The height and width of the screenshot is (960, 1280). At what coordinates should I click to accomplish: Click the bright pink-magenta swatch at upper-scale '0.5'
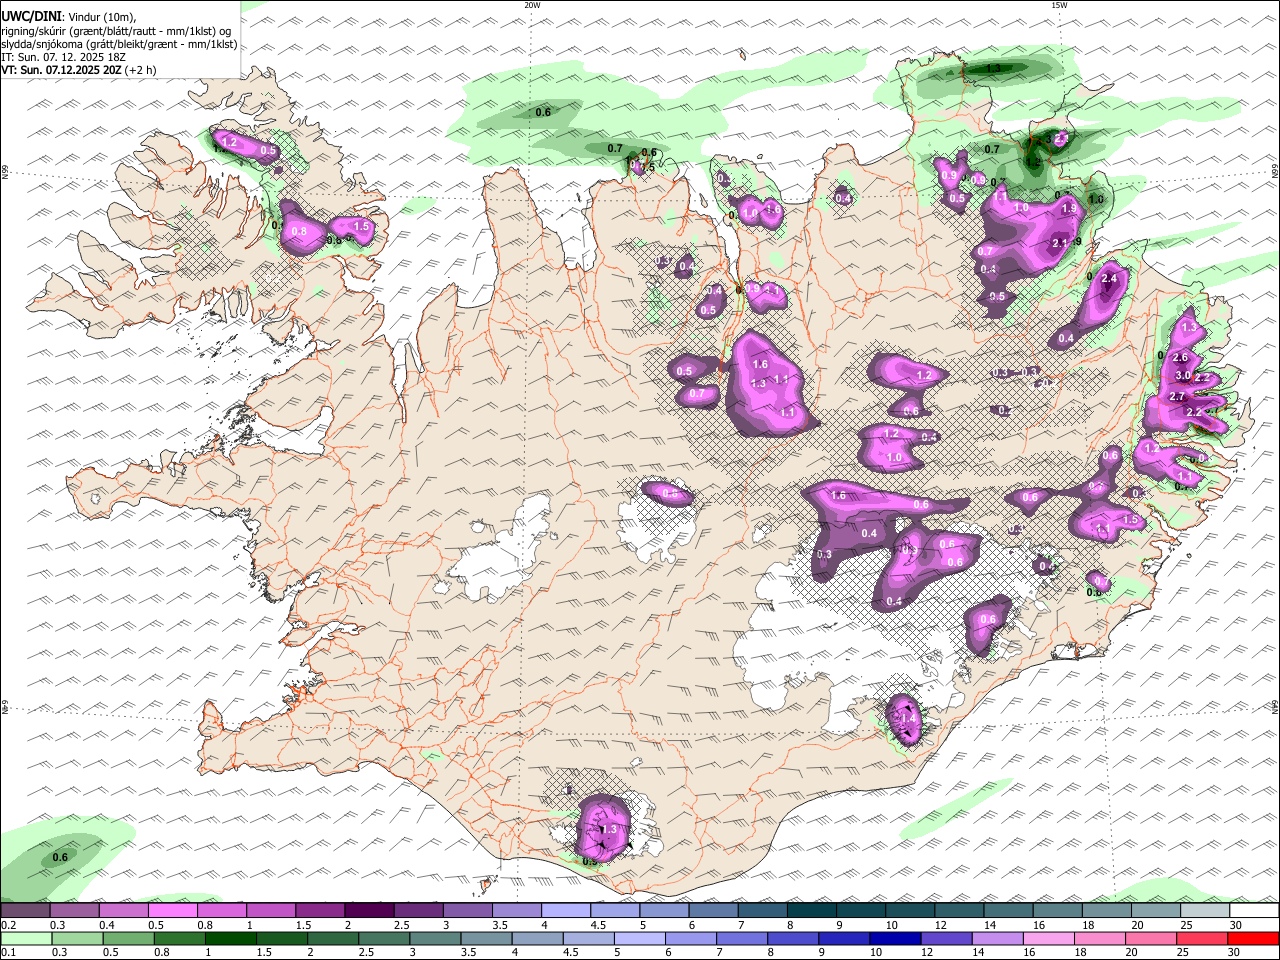tap(172, 911)
